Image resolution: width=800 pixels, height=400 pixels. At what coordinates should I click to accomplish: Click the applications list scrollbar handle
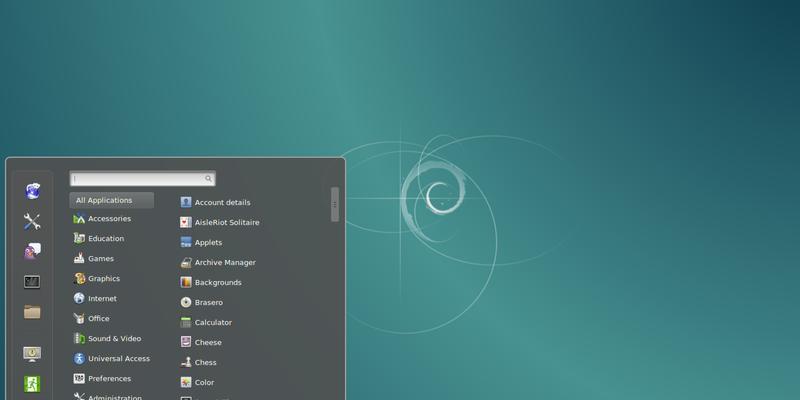335,204
